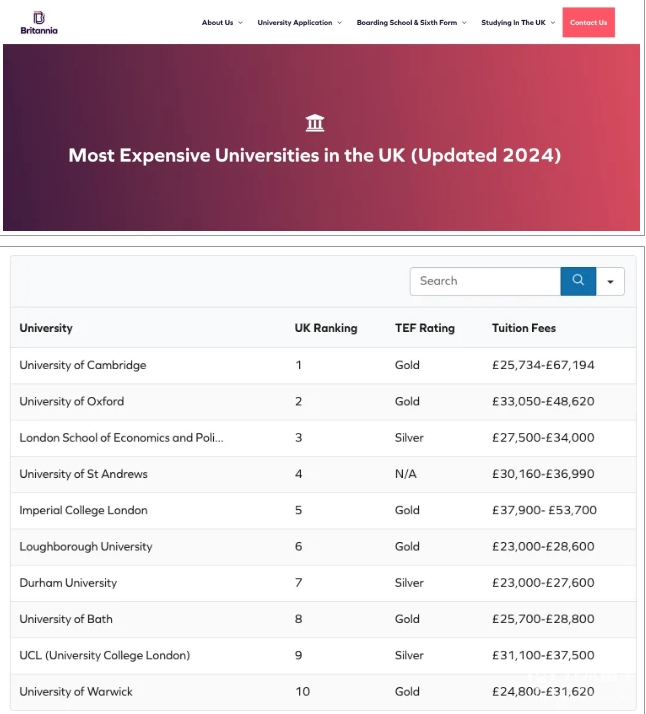This screenshot has height=714, width=646.
Task: Select the UCL (University College London) row
Action: (x=323, y=655)
